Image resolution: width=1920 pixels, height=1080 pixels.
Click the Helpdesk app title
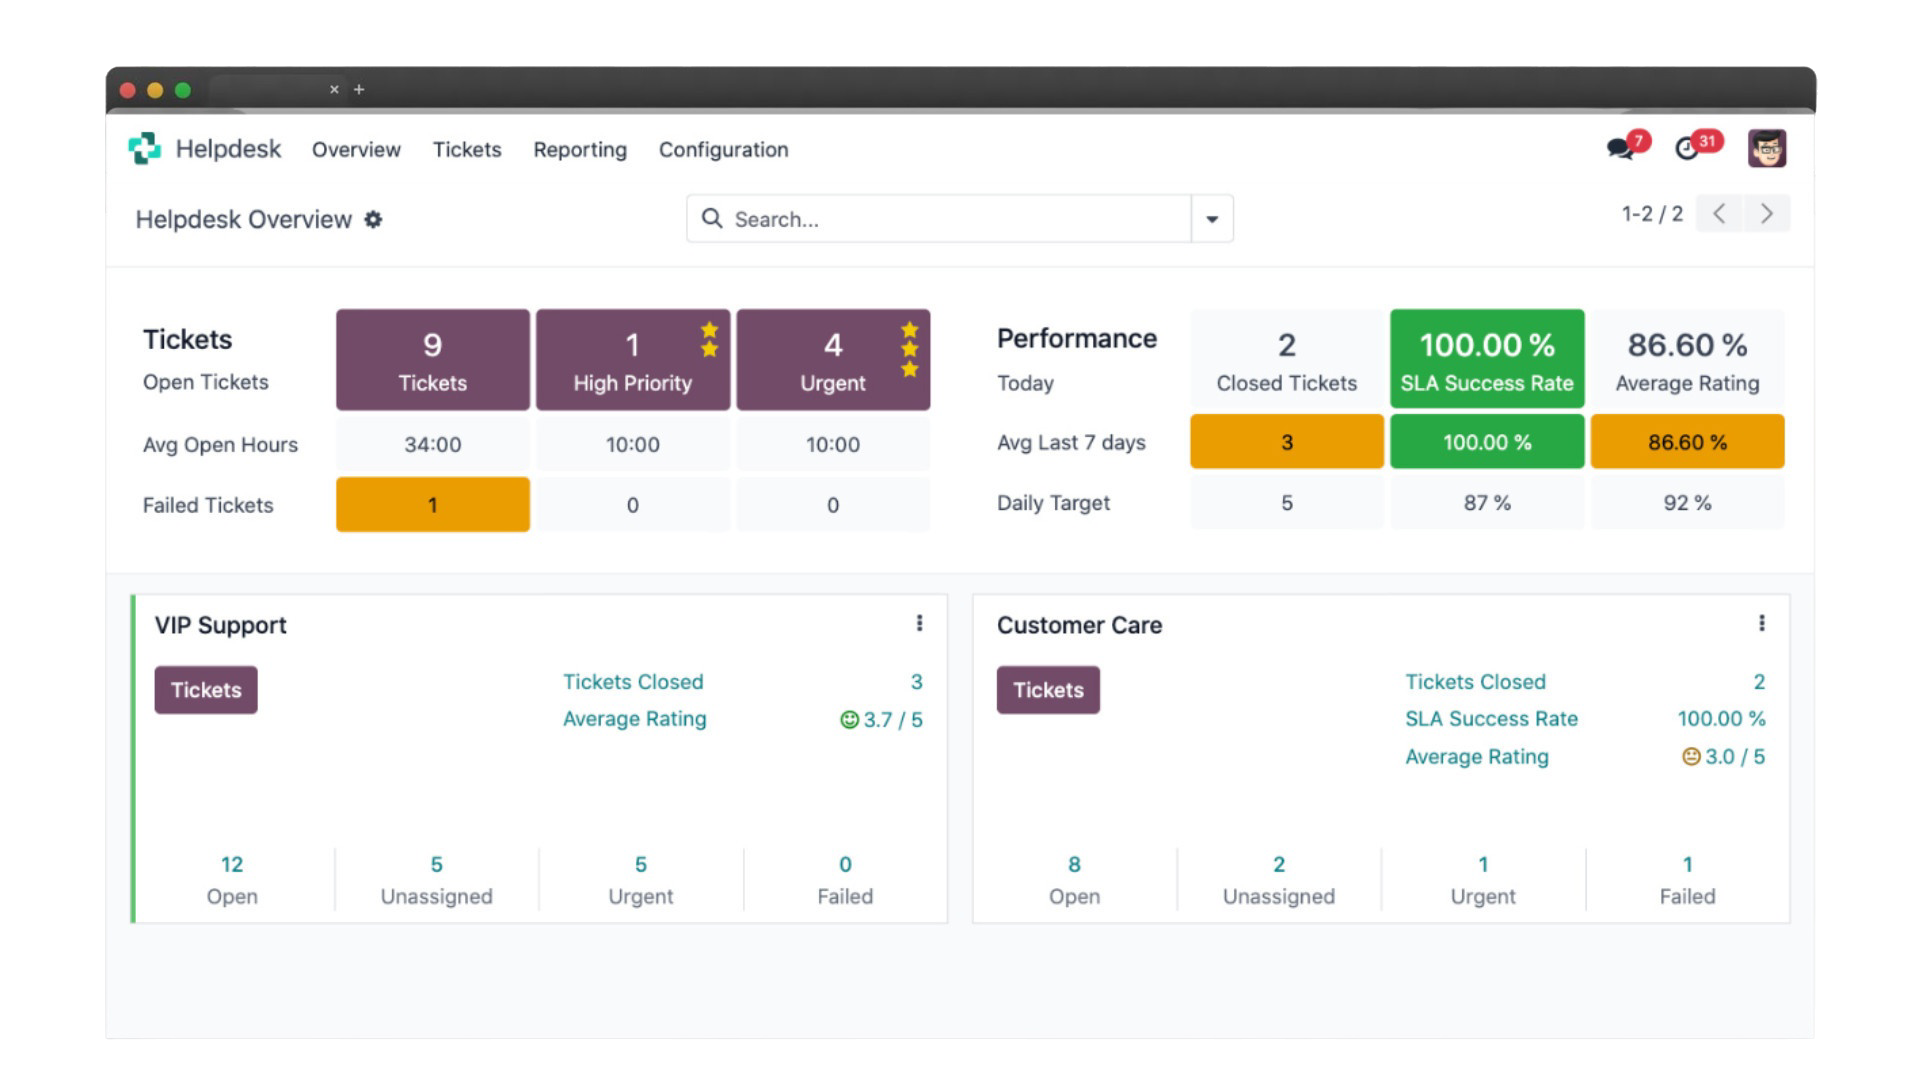pos(228,149)
